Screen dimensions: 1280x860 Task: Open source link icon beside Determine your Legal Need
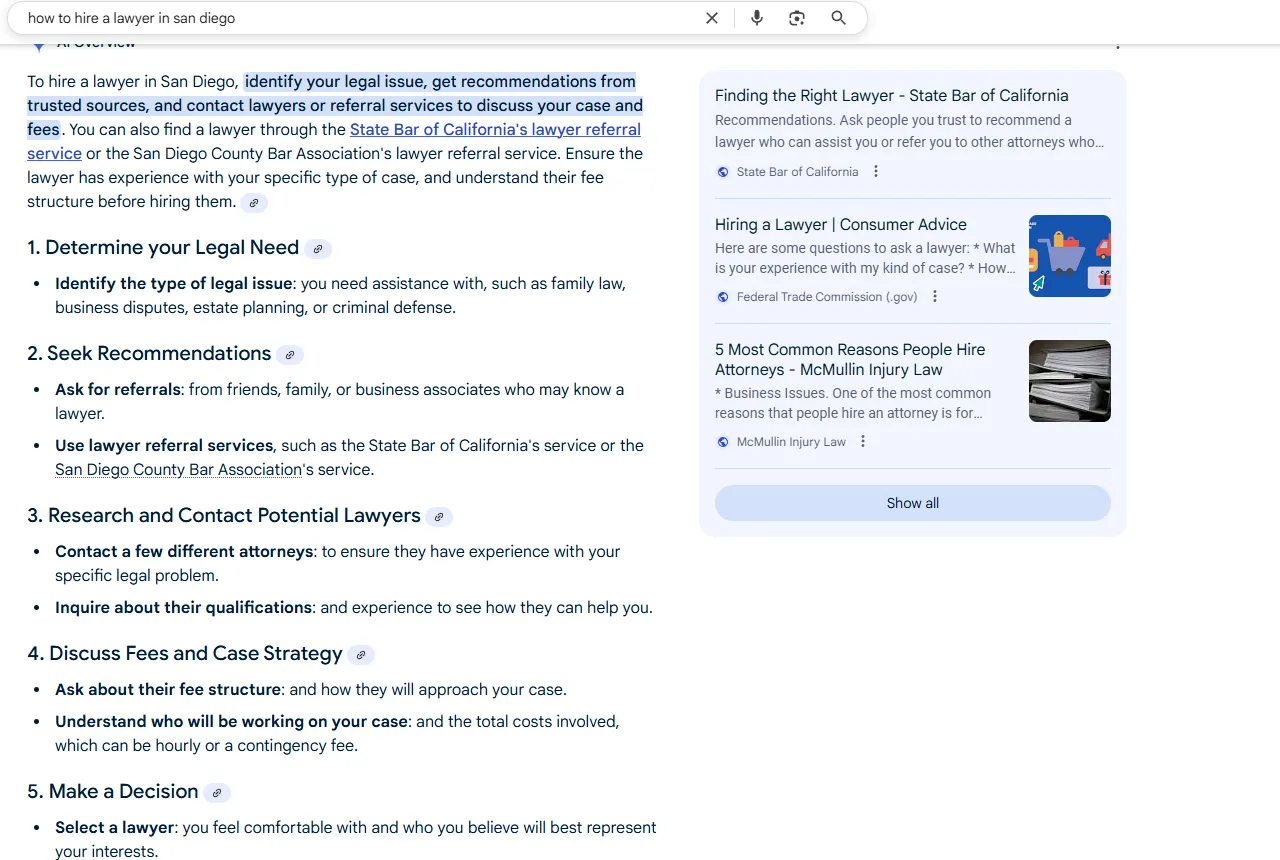[318, 249]
